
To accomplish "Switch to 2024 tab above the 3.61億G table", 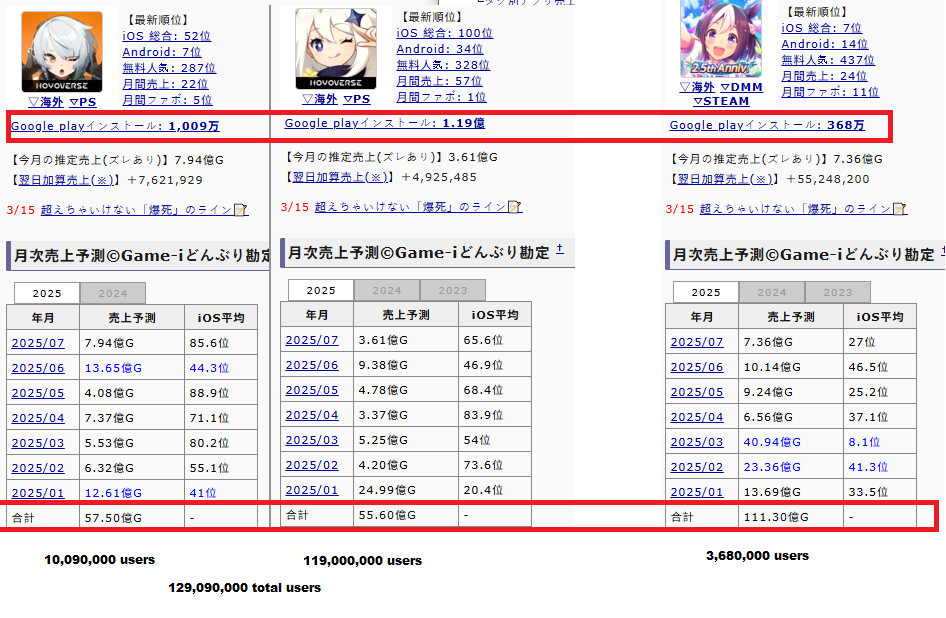I will point(387,291).
